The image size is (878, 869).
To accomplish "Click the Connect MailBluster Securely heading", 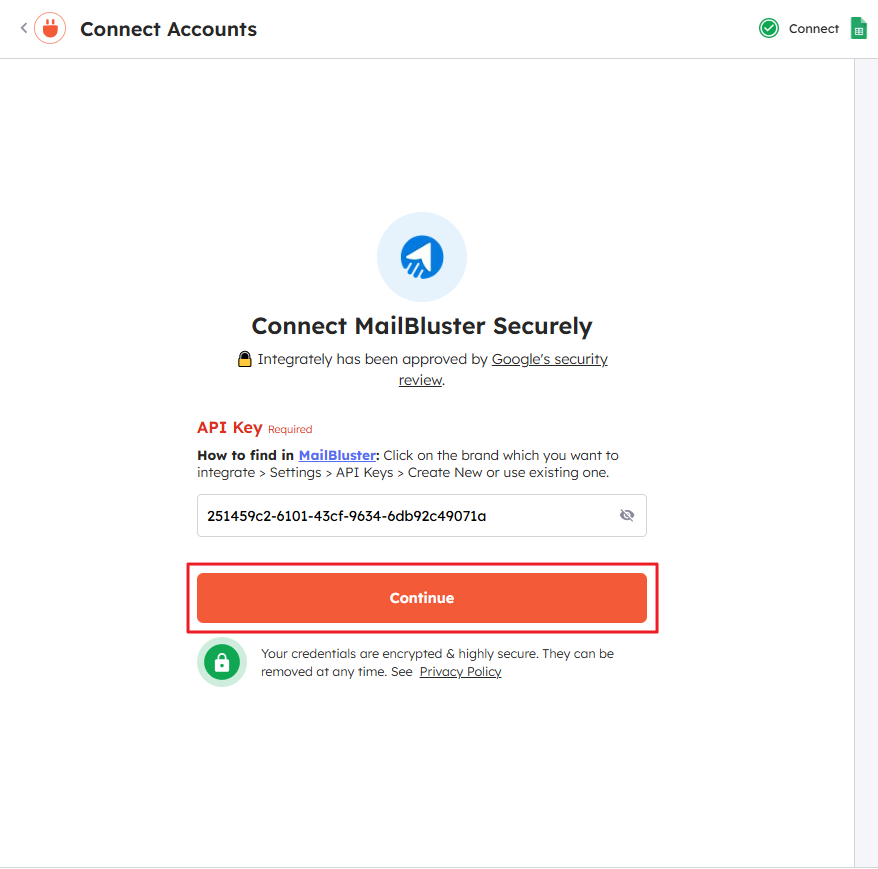I will click(x=421, y=326).
